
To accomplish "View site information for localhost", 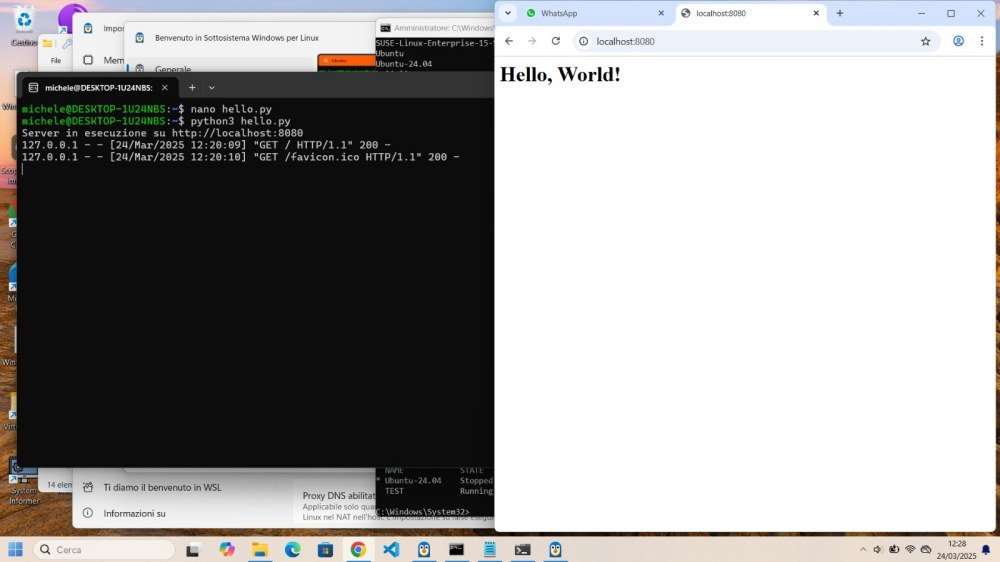I will tap(584, 41).
